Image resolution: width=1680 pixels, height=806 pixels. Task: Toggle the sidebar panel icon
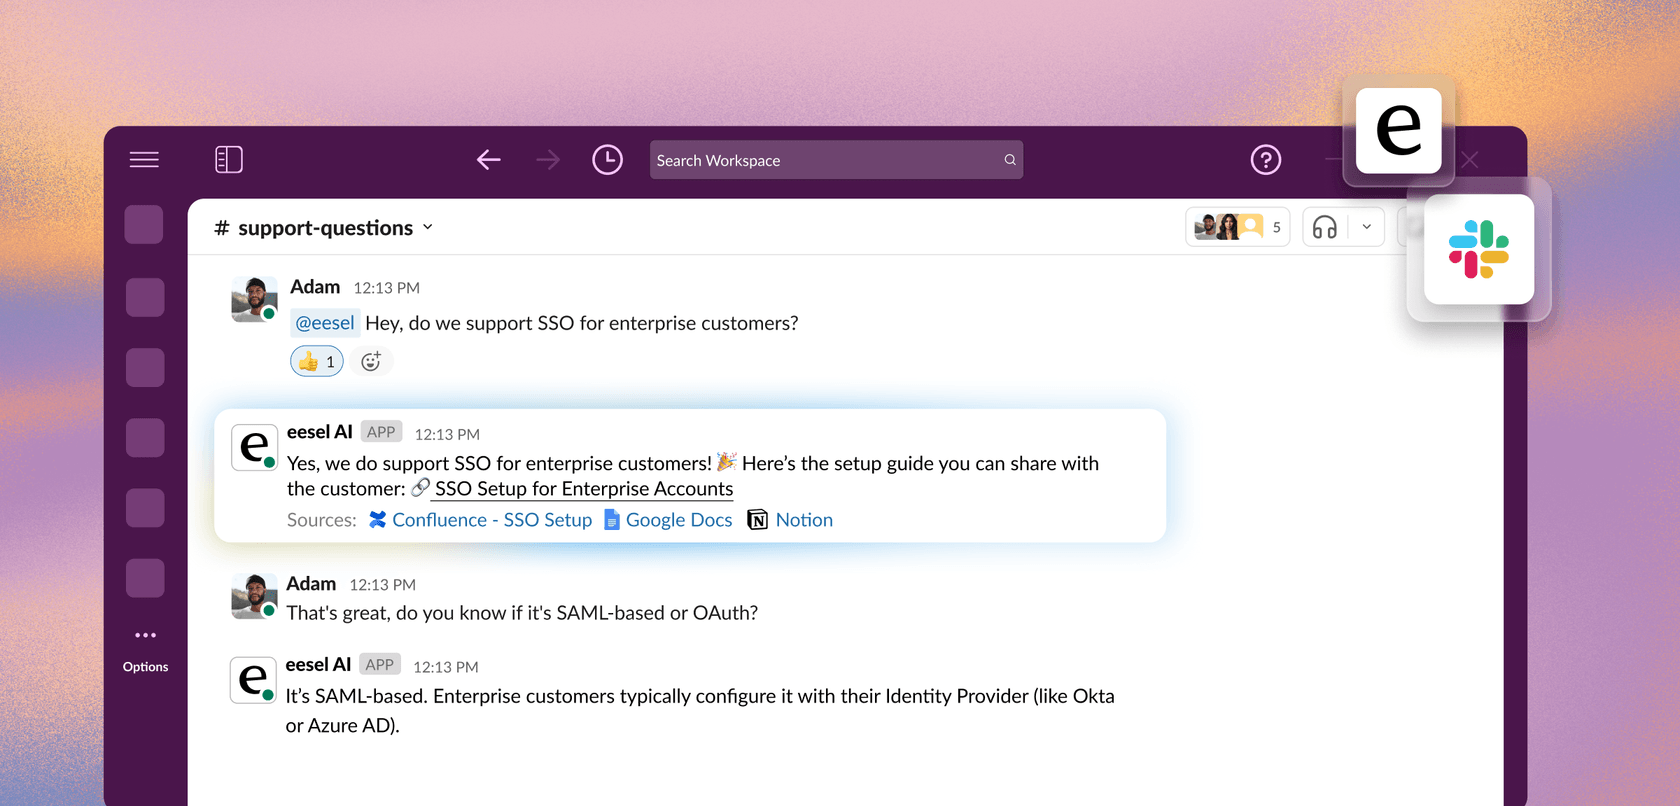(229, 160)
